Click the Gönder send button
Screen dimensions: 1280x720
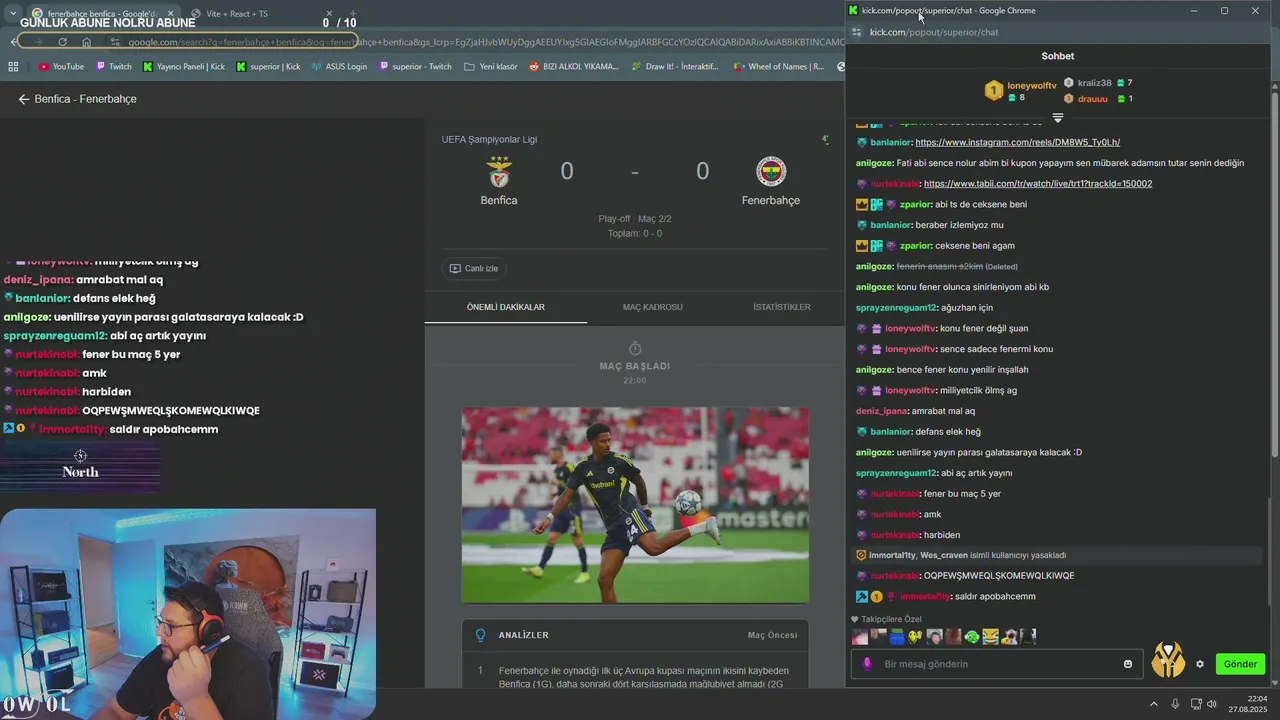[1240, 664]
